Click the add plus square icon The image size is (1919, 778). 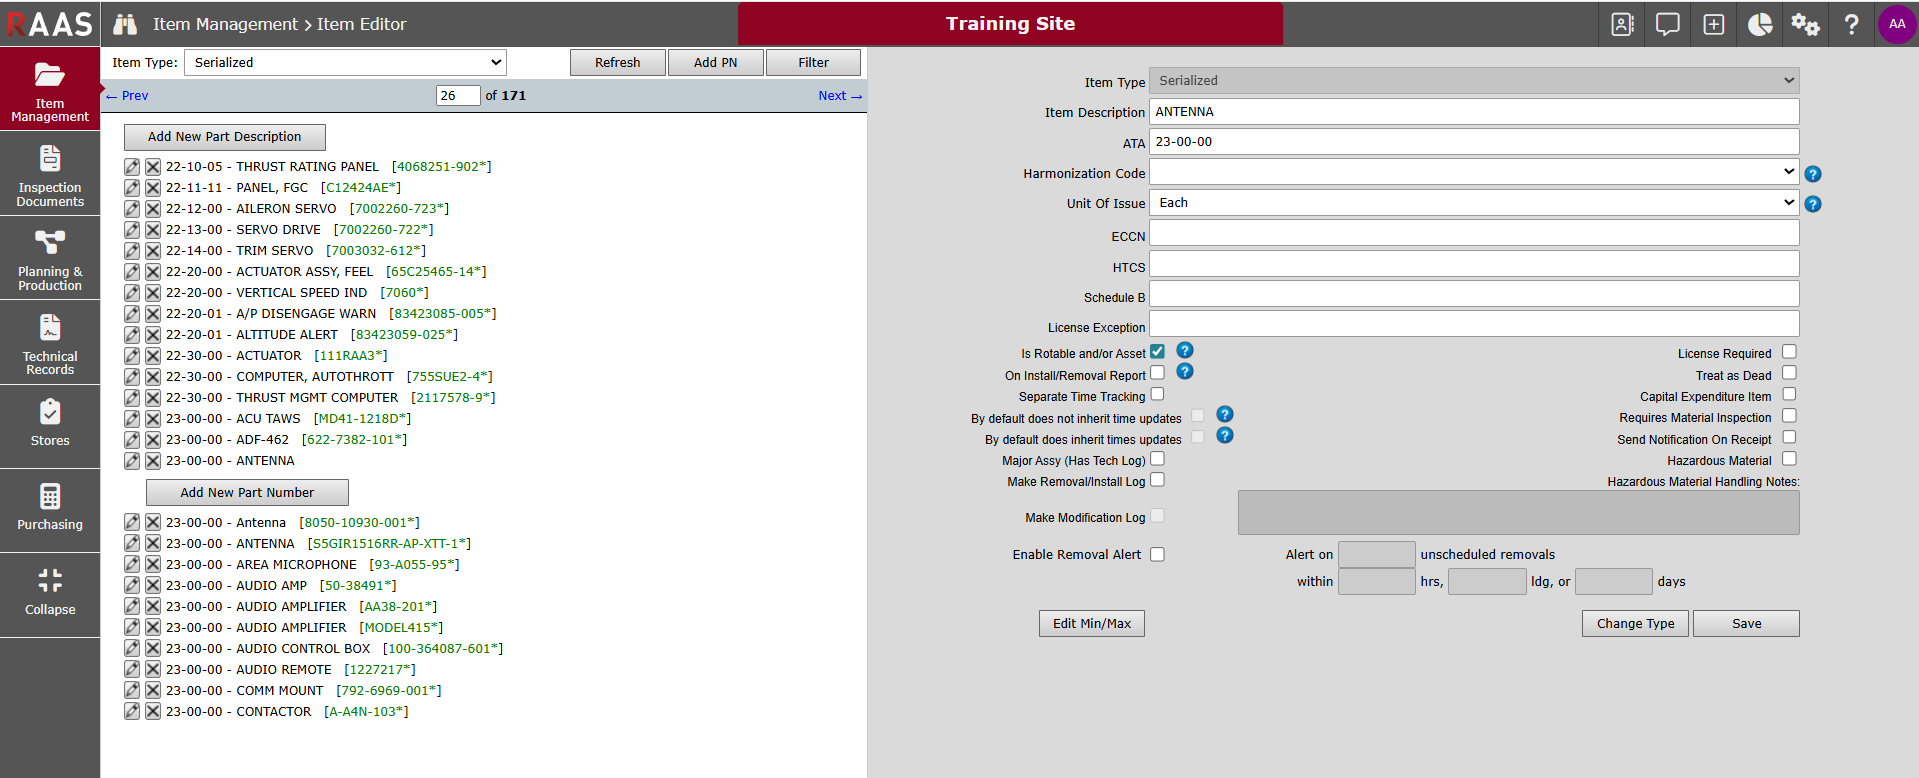coord(1713,24)
